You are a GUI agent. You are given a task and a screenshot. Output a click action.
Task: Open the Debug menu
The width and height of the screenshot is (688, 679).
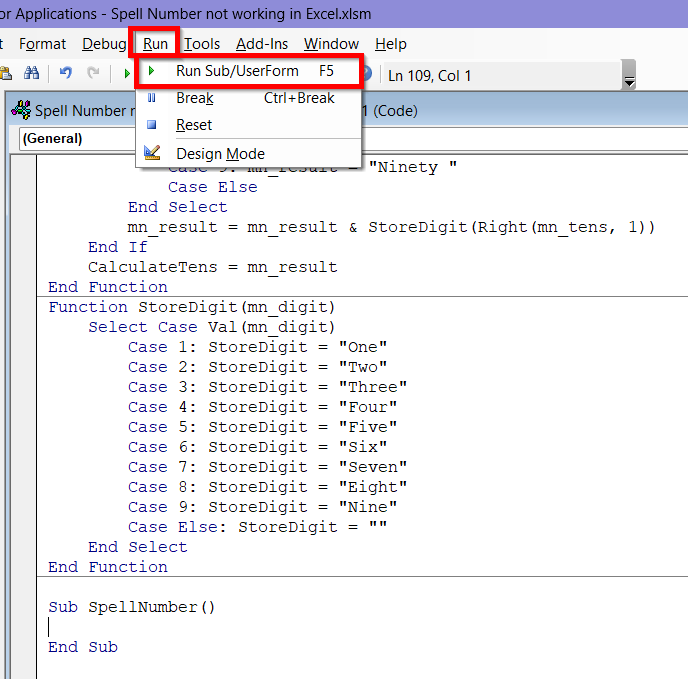[x=104, y=44]
